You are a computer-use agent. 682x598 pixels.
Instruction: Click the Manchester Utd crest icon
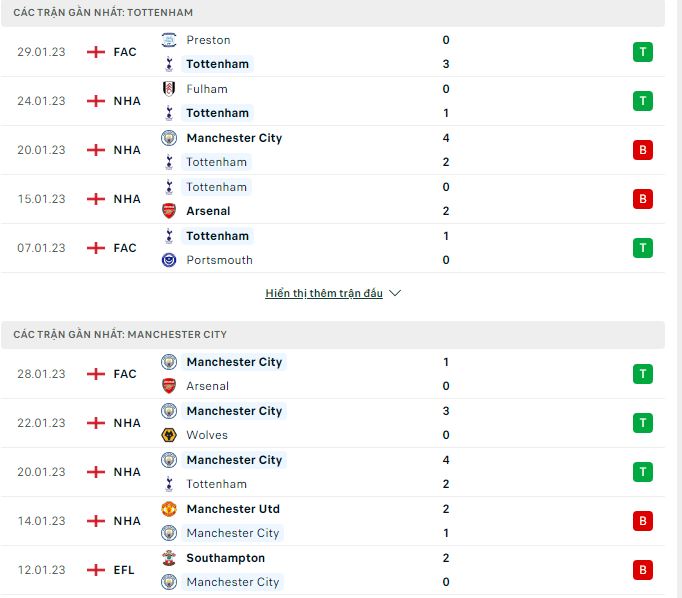point(169,509)
